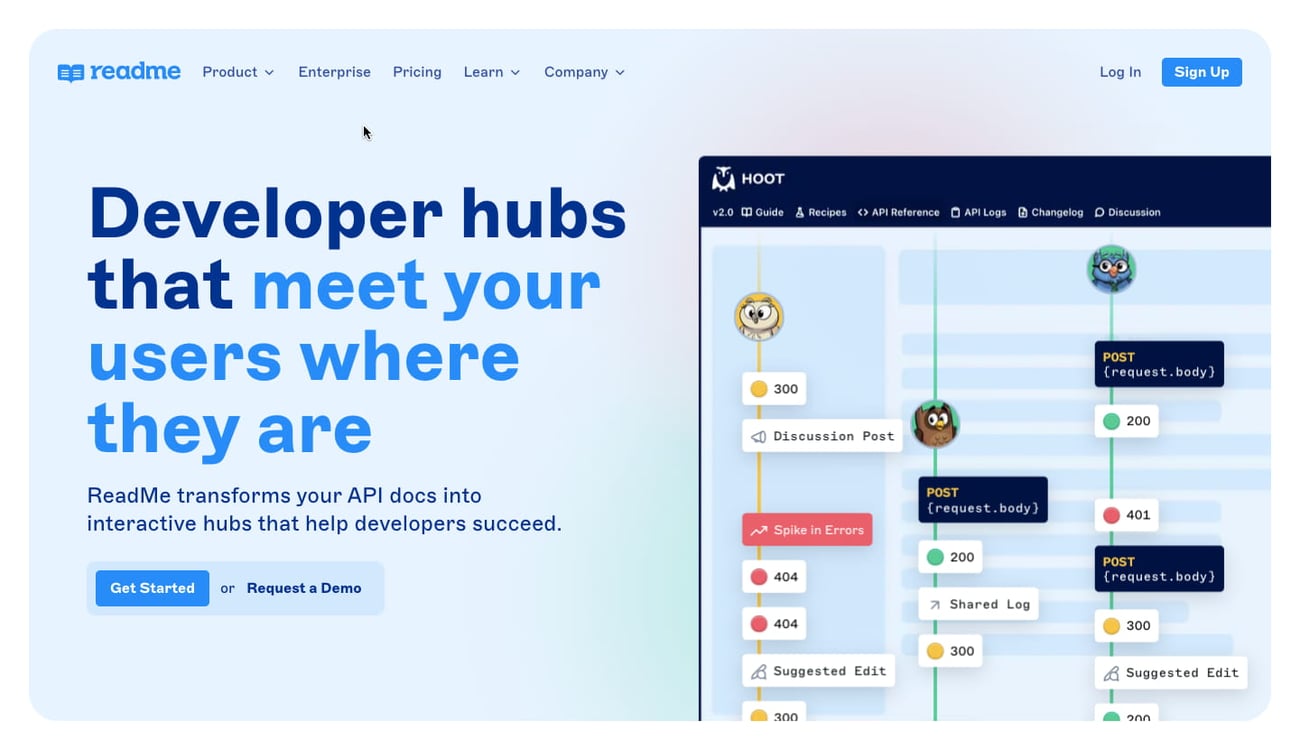
Task: Open Discussion using the chat bubble icon
Action: click(1100, 212)
